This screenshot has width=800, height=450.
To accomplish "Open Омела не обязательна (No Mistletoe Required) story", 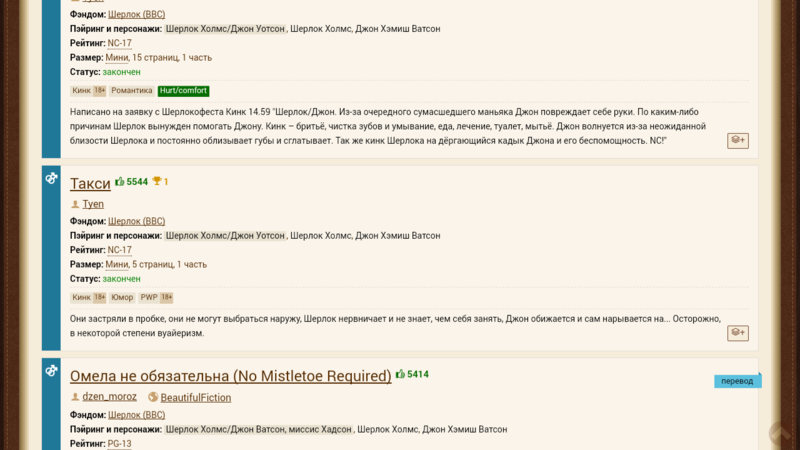I will [231, 376].
